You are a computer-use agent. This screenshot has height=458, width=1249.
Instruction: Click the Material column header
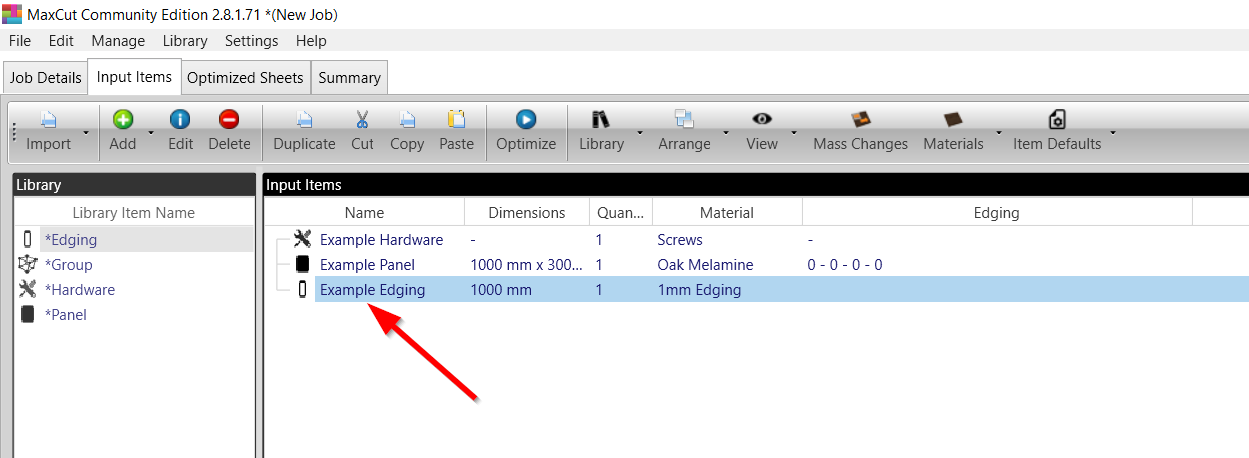(727, 212)
